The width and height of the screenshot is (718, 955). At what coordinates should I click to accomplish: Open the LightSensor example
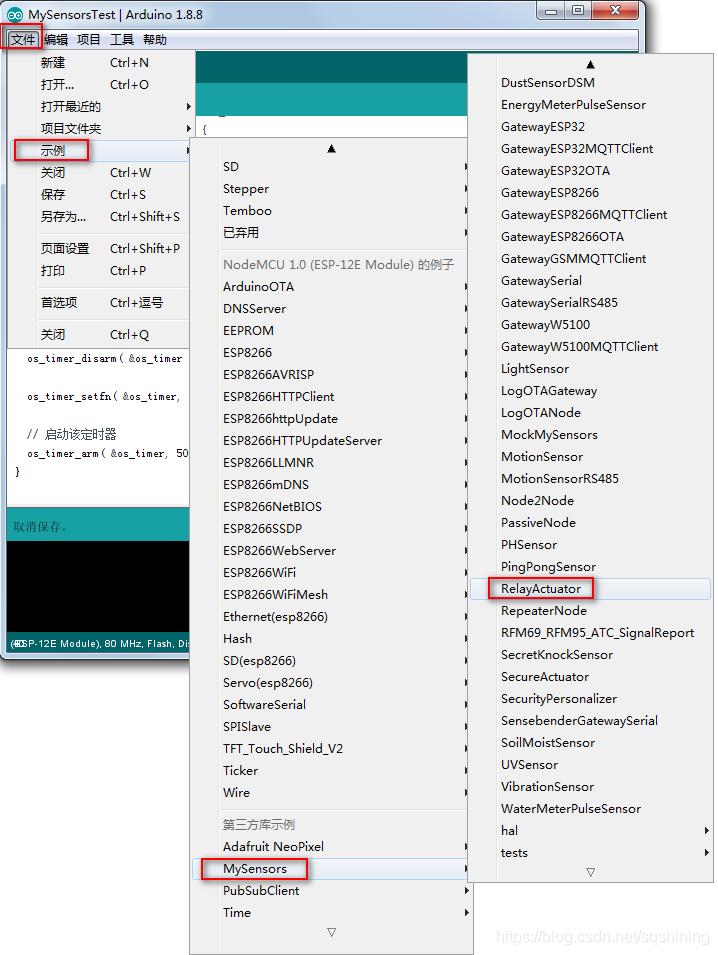click(590, 369)
